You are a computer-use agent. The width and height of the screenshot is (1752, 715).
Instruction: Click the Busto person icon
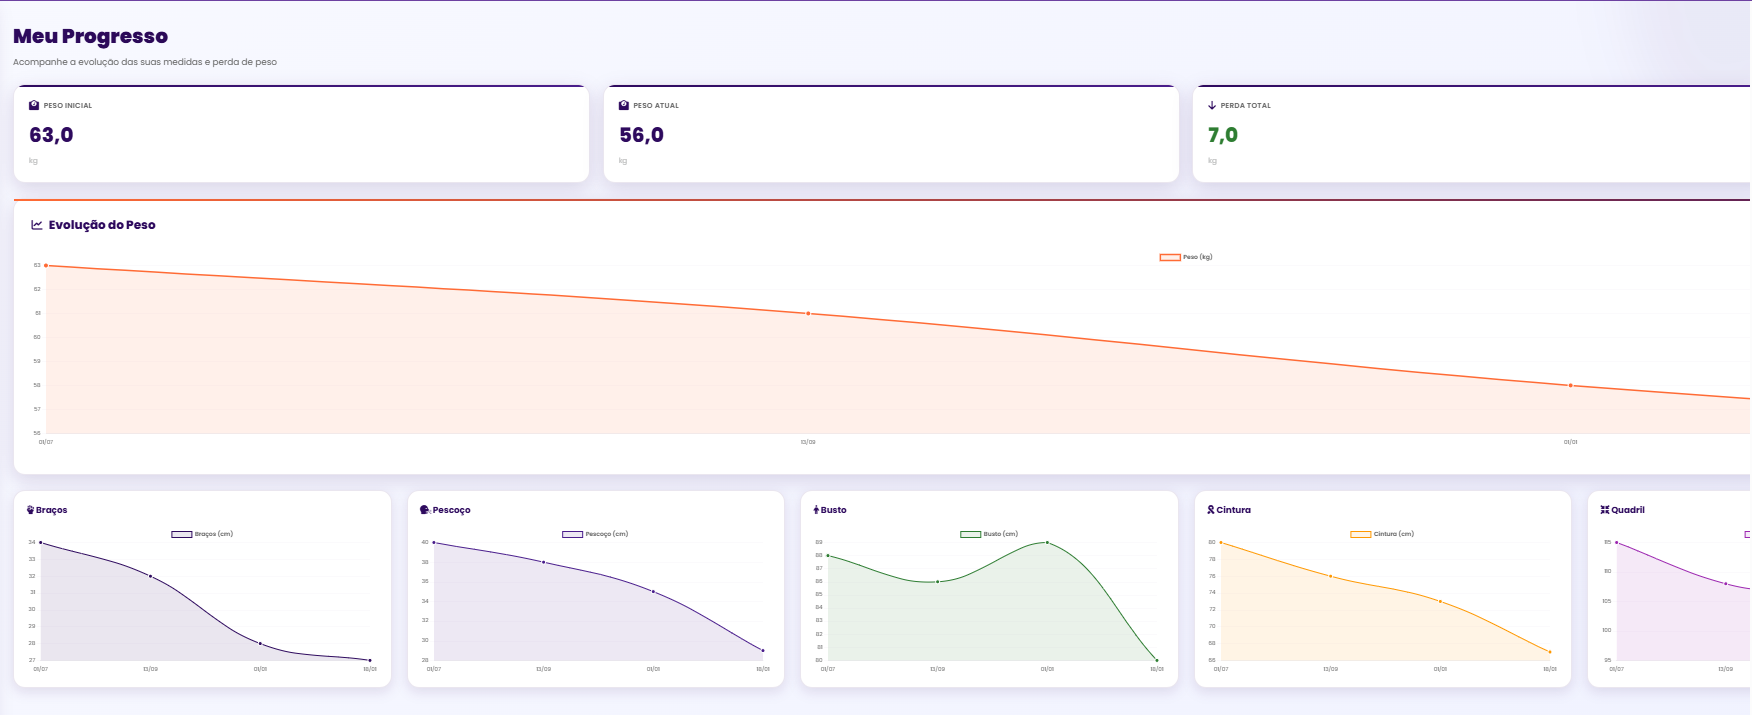[816, 510]
